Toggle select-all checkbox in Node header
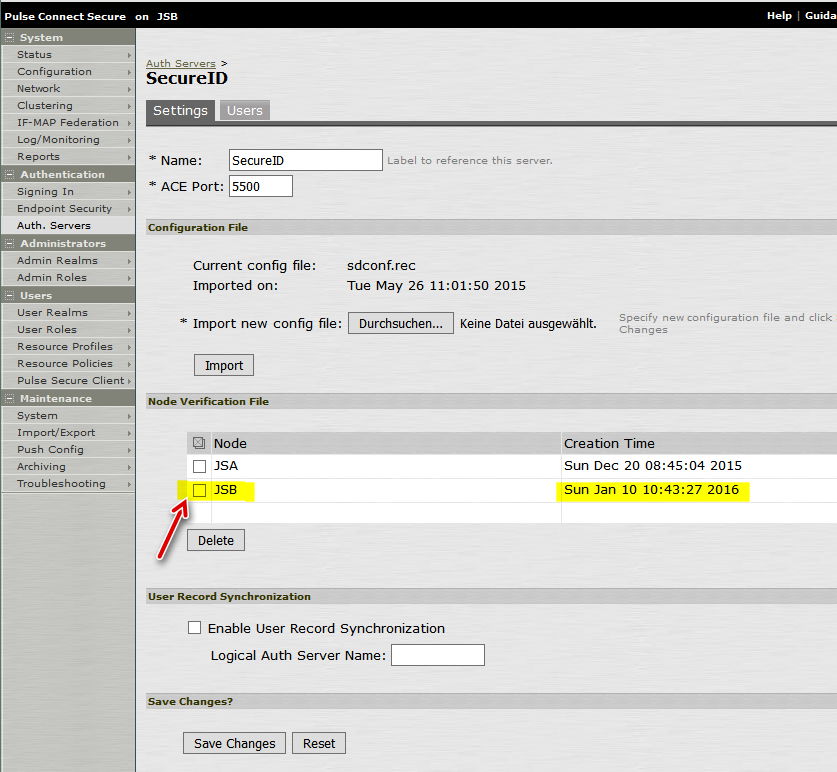The height and width of the screenshot is (772, 837). point(199,443)
